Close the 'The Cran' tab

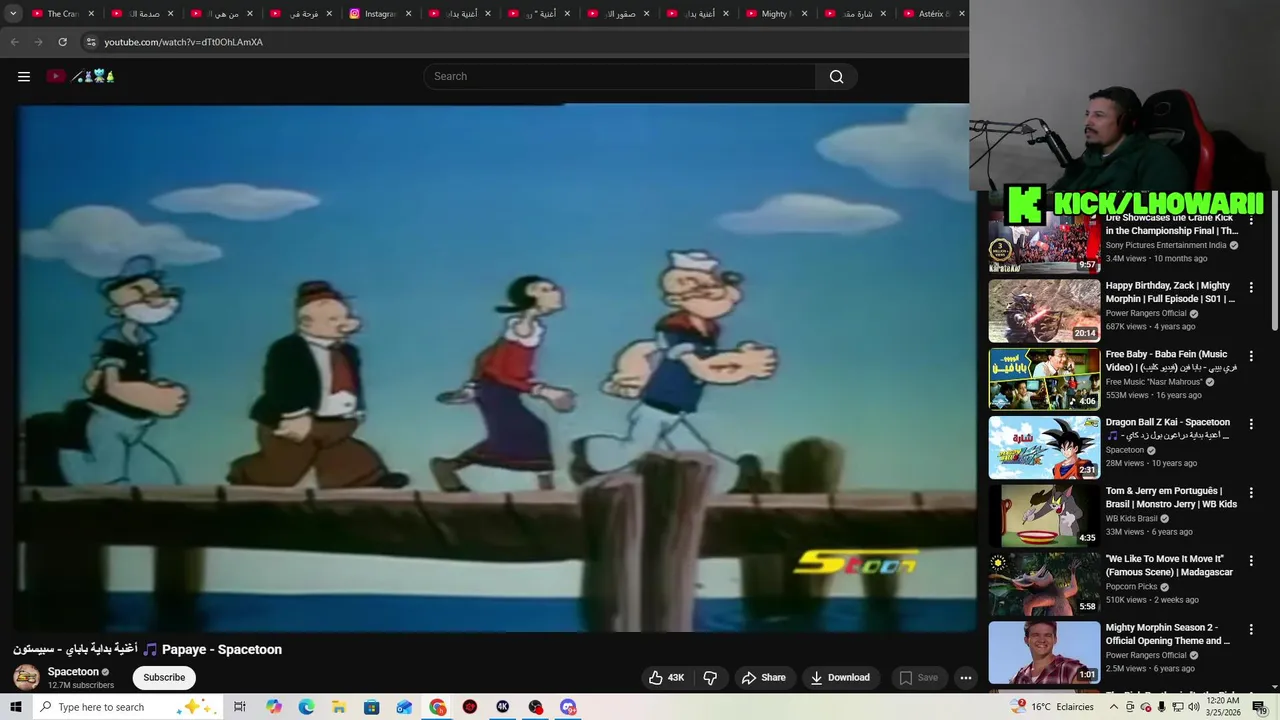pos(91,14)
